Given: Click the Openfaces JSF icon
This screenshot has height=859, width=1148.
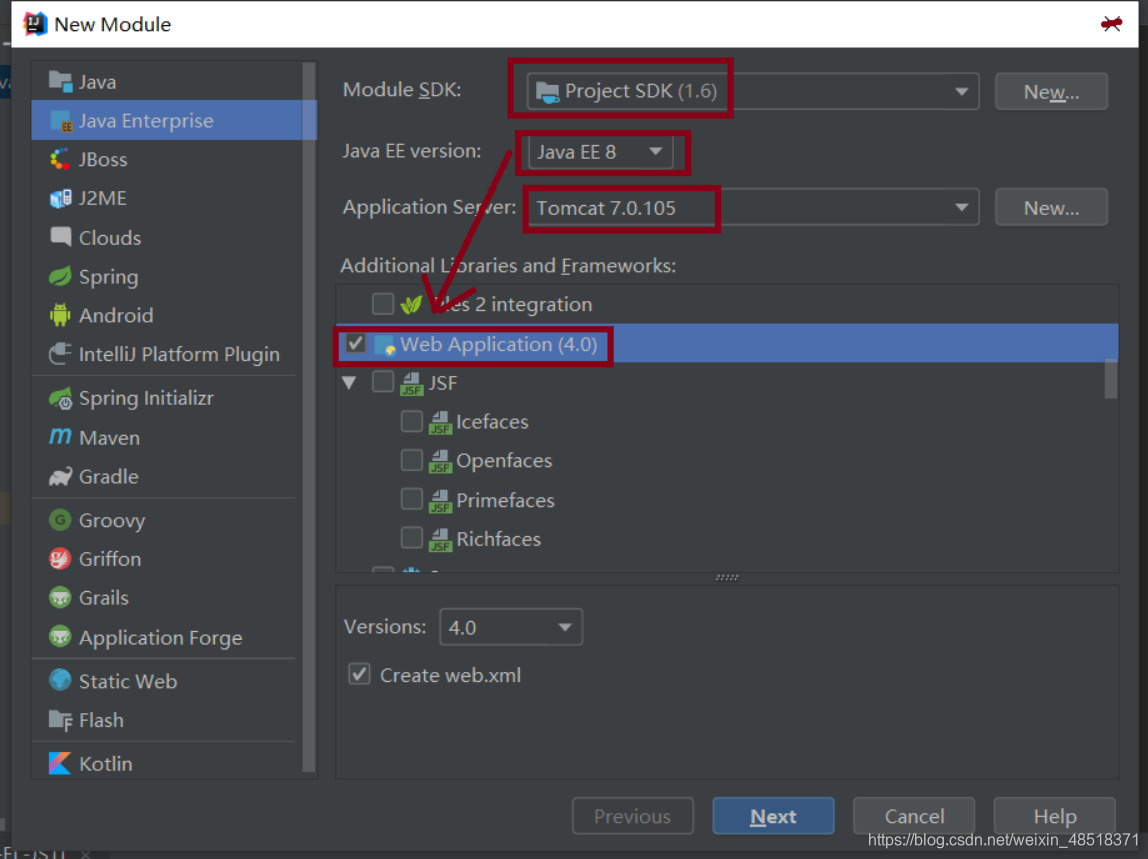Looking at the screenshot, I should pos(440,461).
